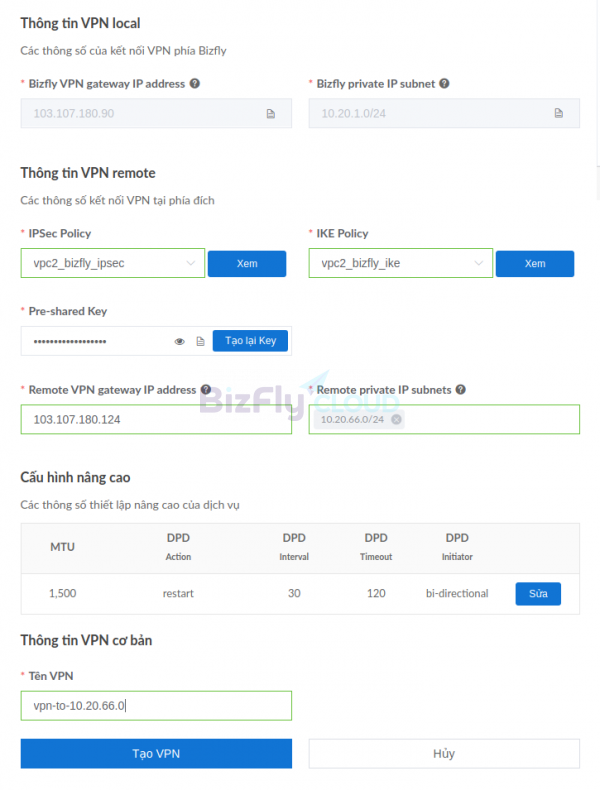Focus the Remote VPN gateway IP address field
Screen dimensions: 600x790
pyautogui.click(x=156, y=419)
